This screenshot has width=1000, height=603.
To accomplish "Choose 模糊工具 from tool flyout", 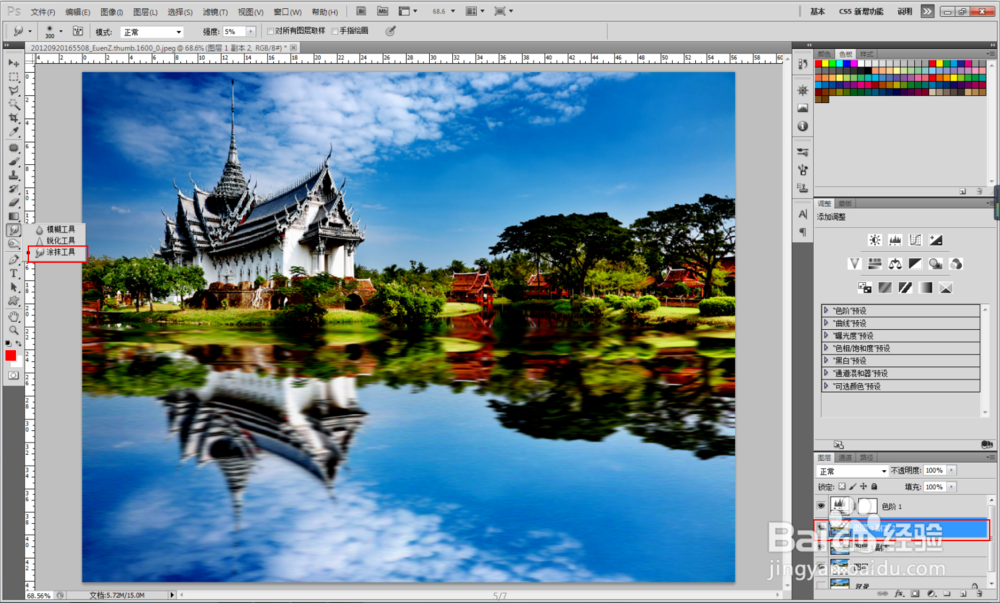I will tap(55, 229).
